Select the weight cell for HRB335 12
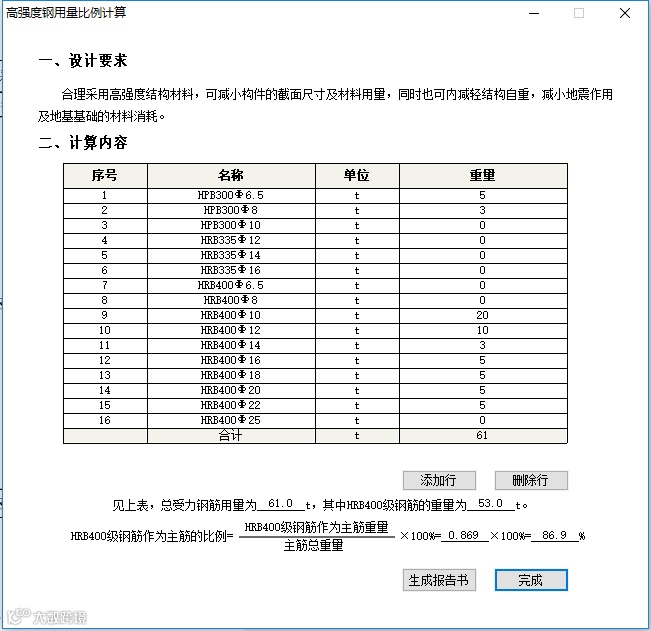This screenshot has height=631, width=651. coord(483,240)
